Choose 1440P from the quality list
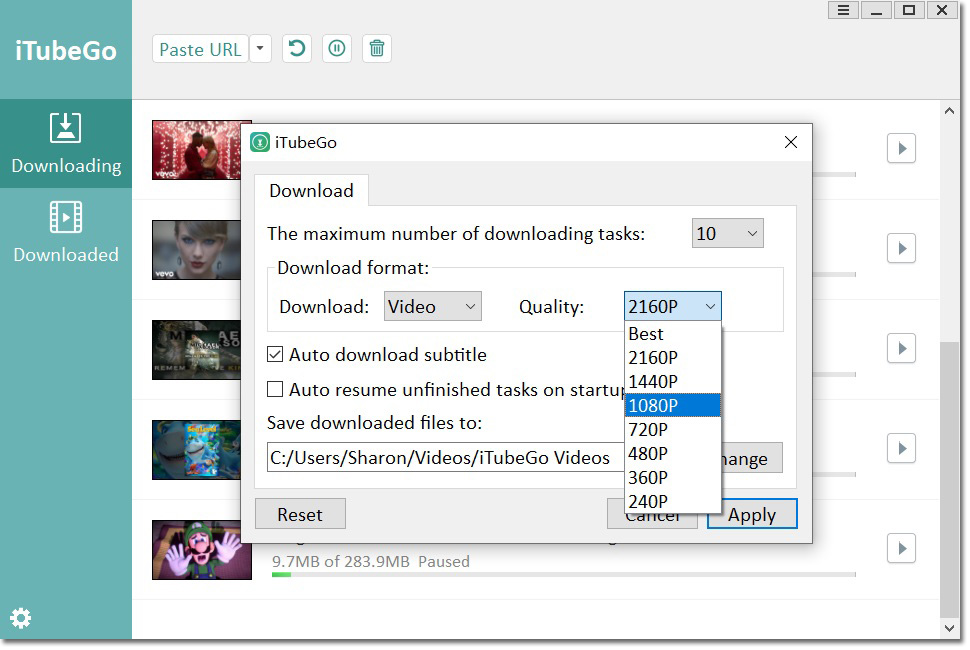Image resolution: width=970 pixels, height=650 pixels. click(x=672, y=382)
